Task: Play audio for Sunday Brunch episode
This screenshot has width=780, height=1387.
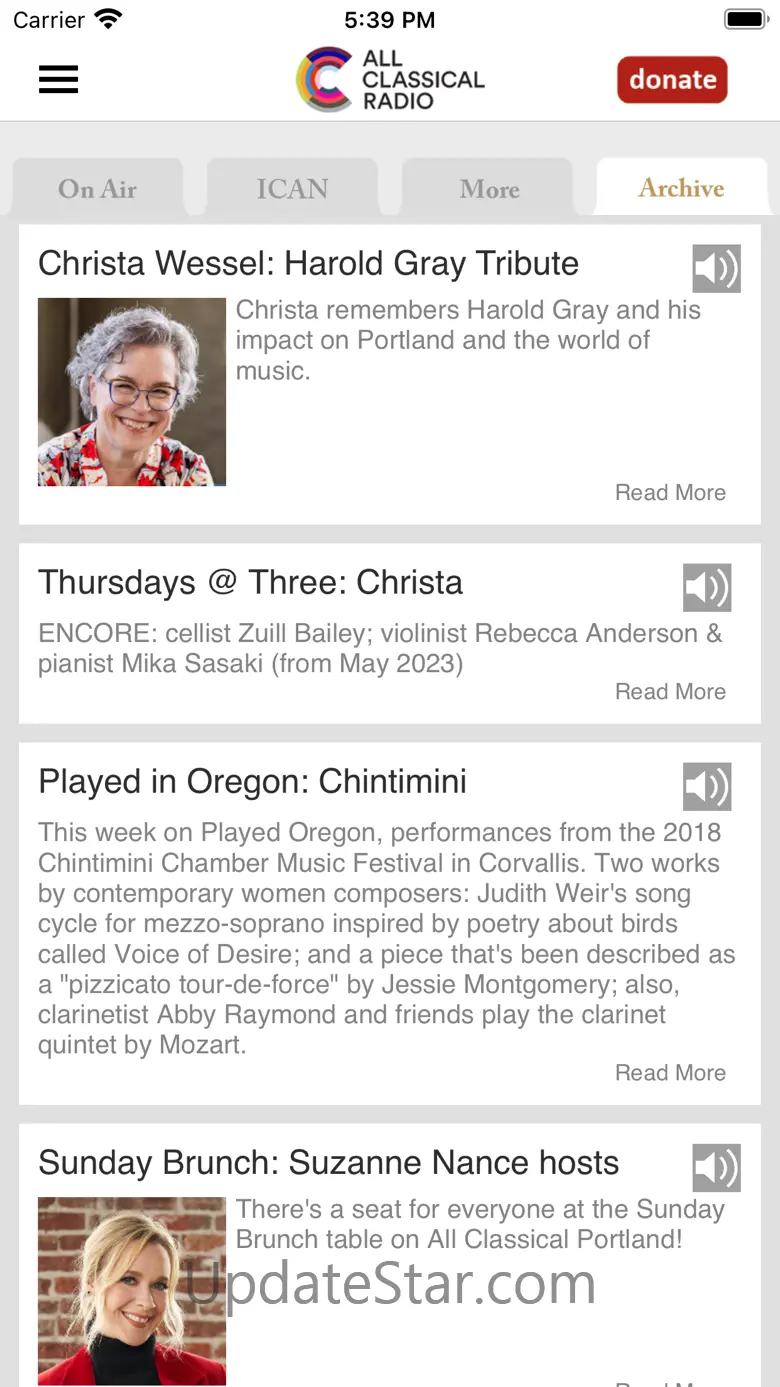Action: (716, 1167)
